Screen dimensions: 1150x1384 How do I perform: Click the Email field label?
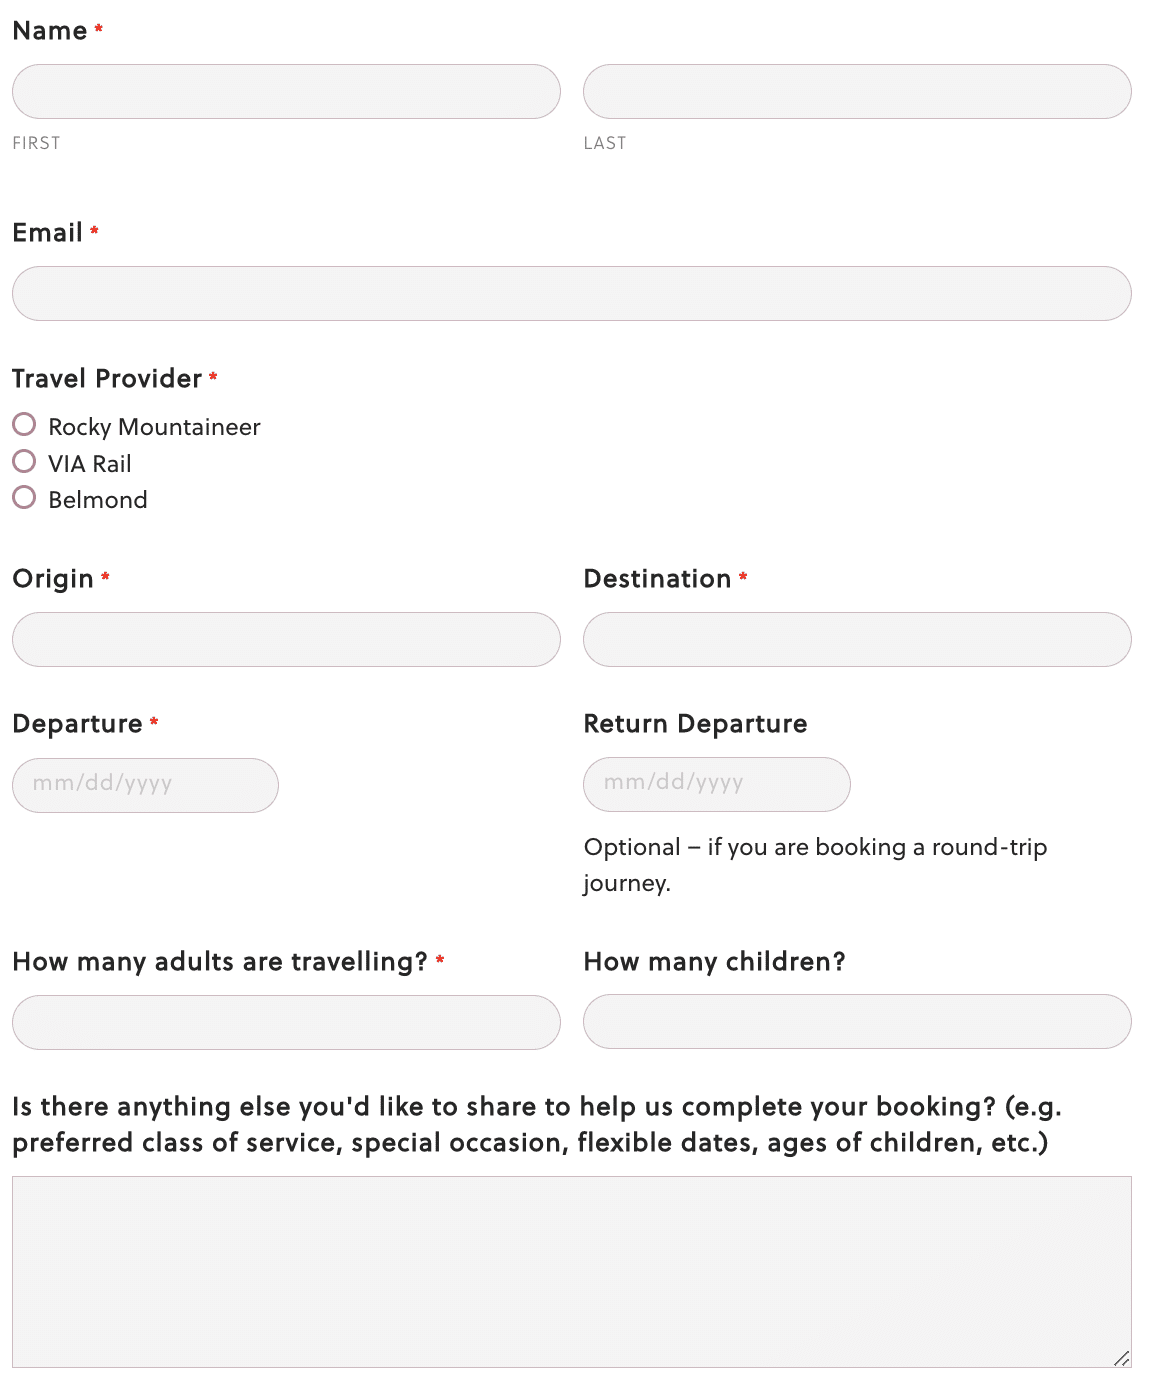(x=47, y=233)
